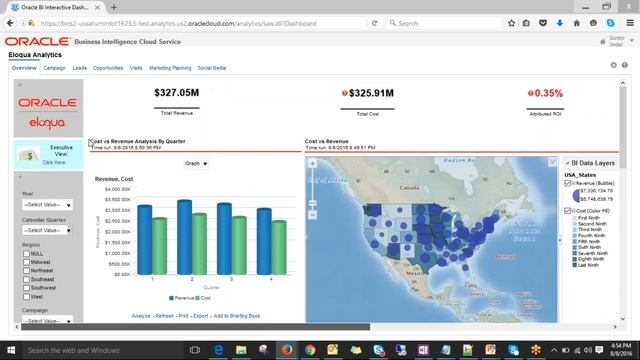
Task: Click the Analyze link under the chart
Action: tap(141, 316)
